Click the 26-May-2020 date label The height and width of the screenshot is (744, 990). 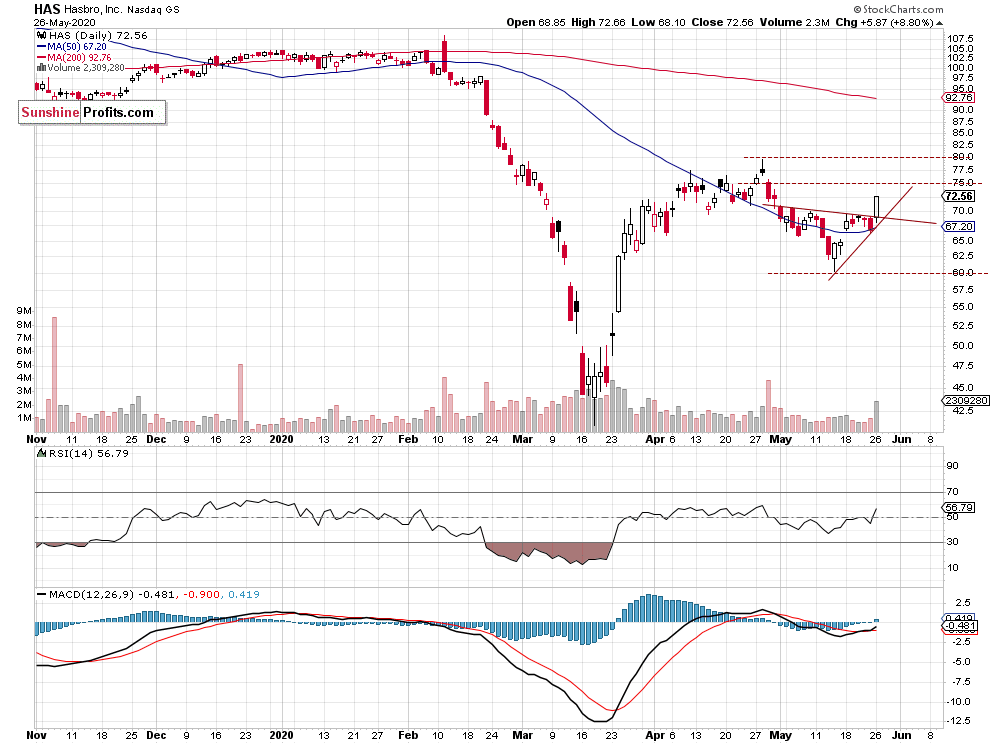tap(64, 23)
